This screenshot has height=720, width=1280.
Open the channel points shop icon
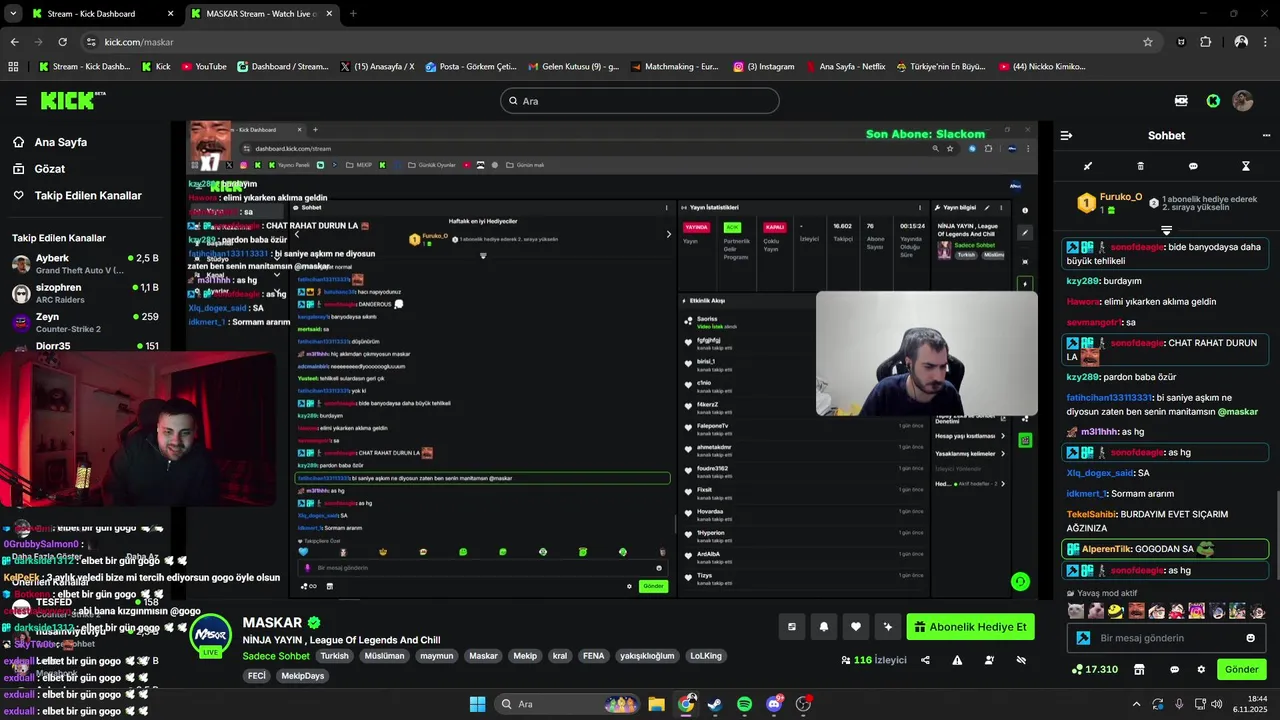(1139, 669)
